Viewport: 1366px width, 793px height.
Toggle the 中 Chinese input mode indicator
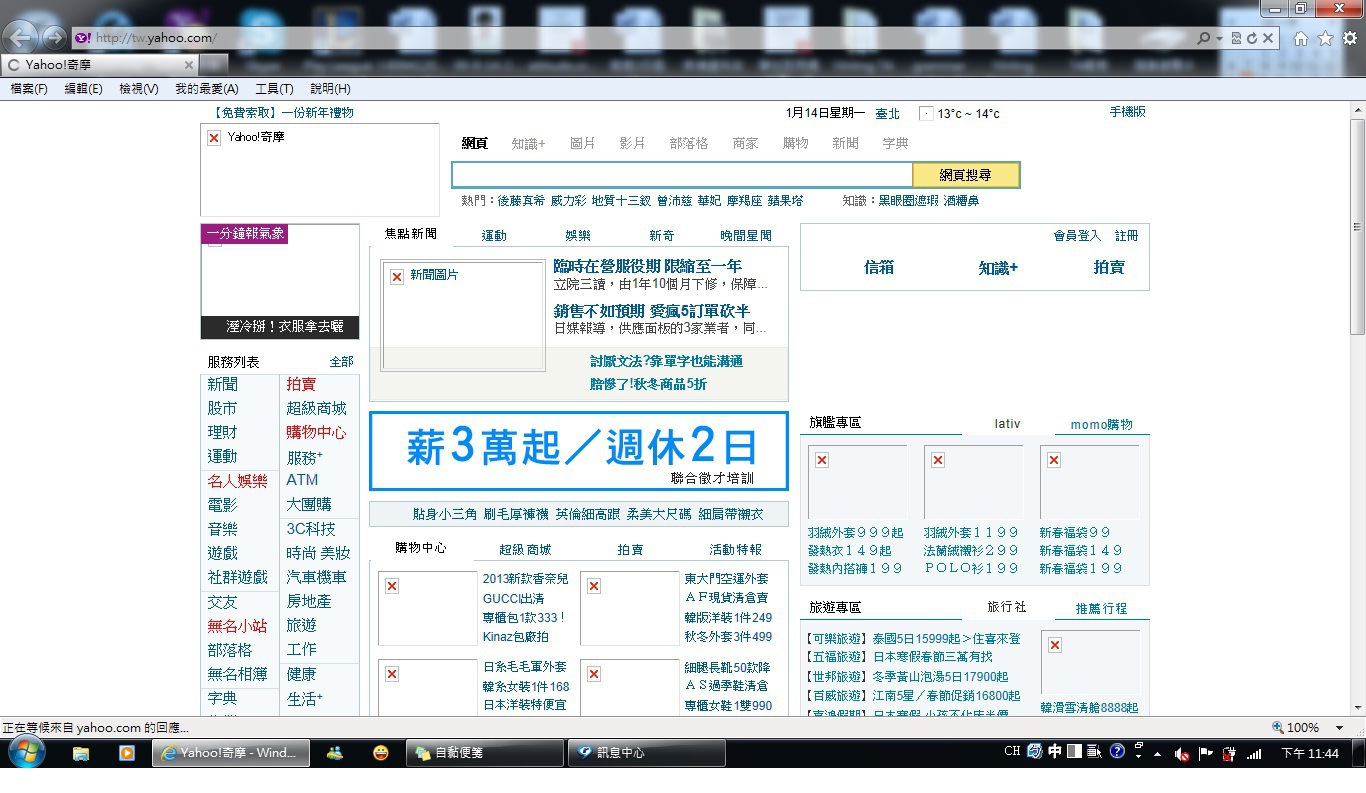1055,751
